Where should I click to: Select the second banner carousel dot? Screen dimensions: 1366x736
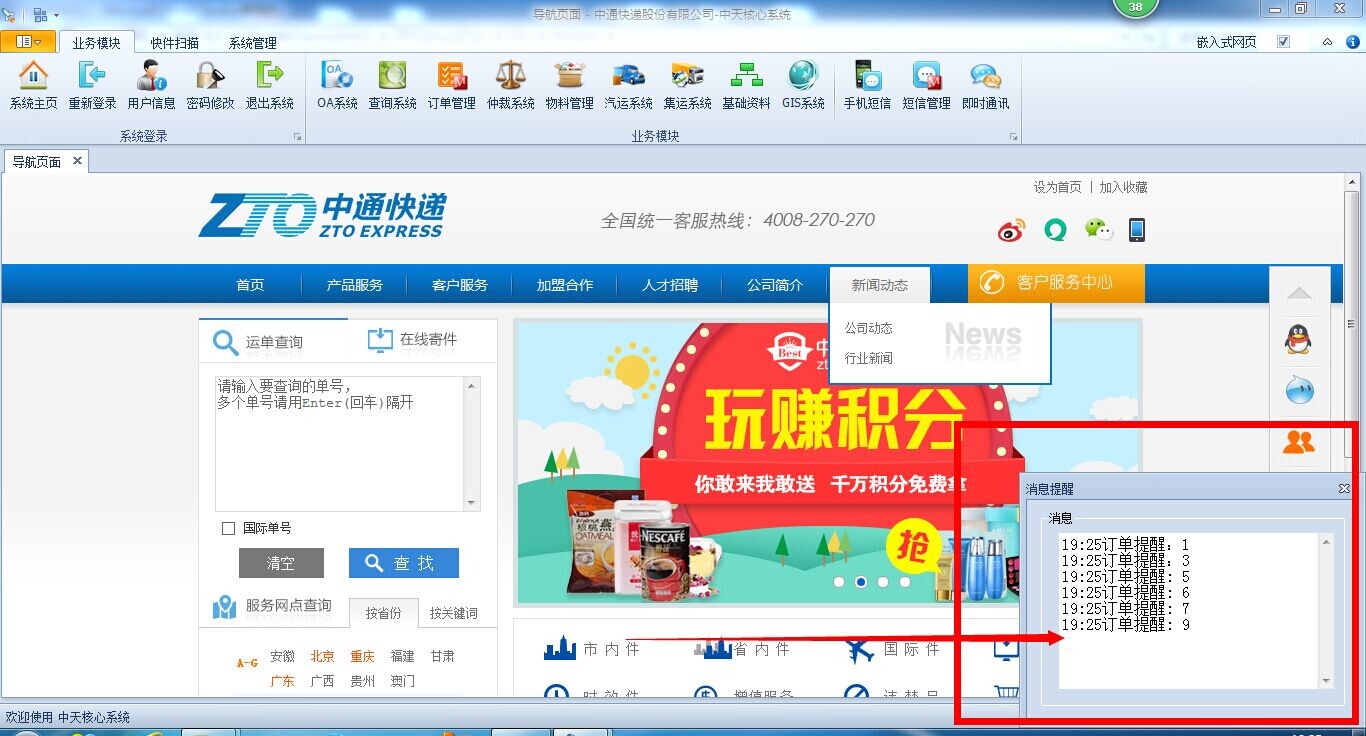[860, 581]
